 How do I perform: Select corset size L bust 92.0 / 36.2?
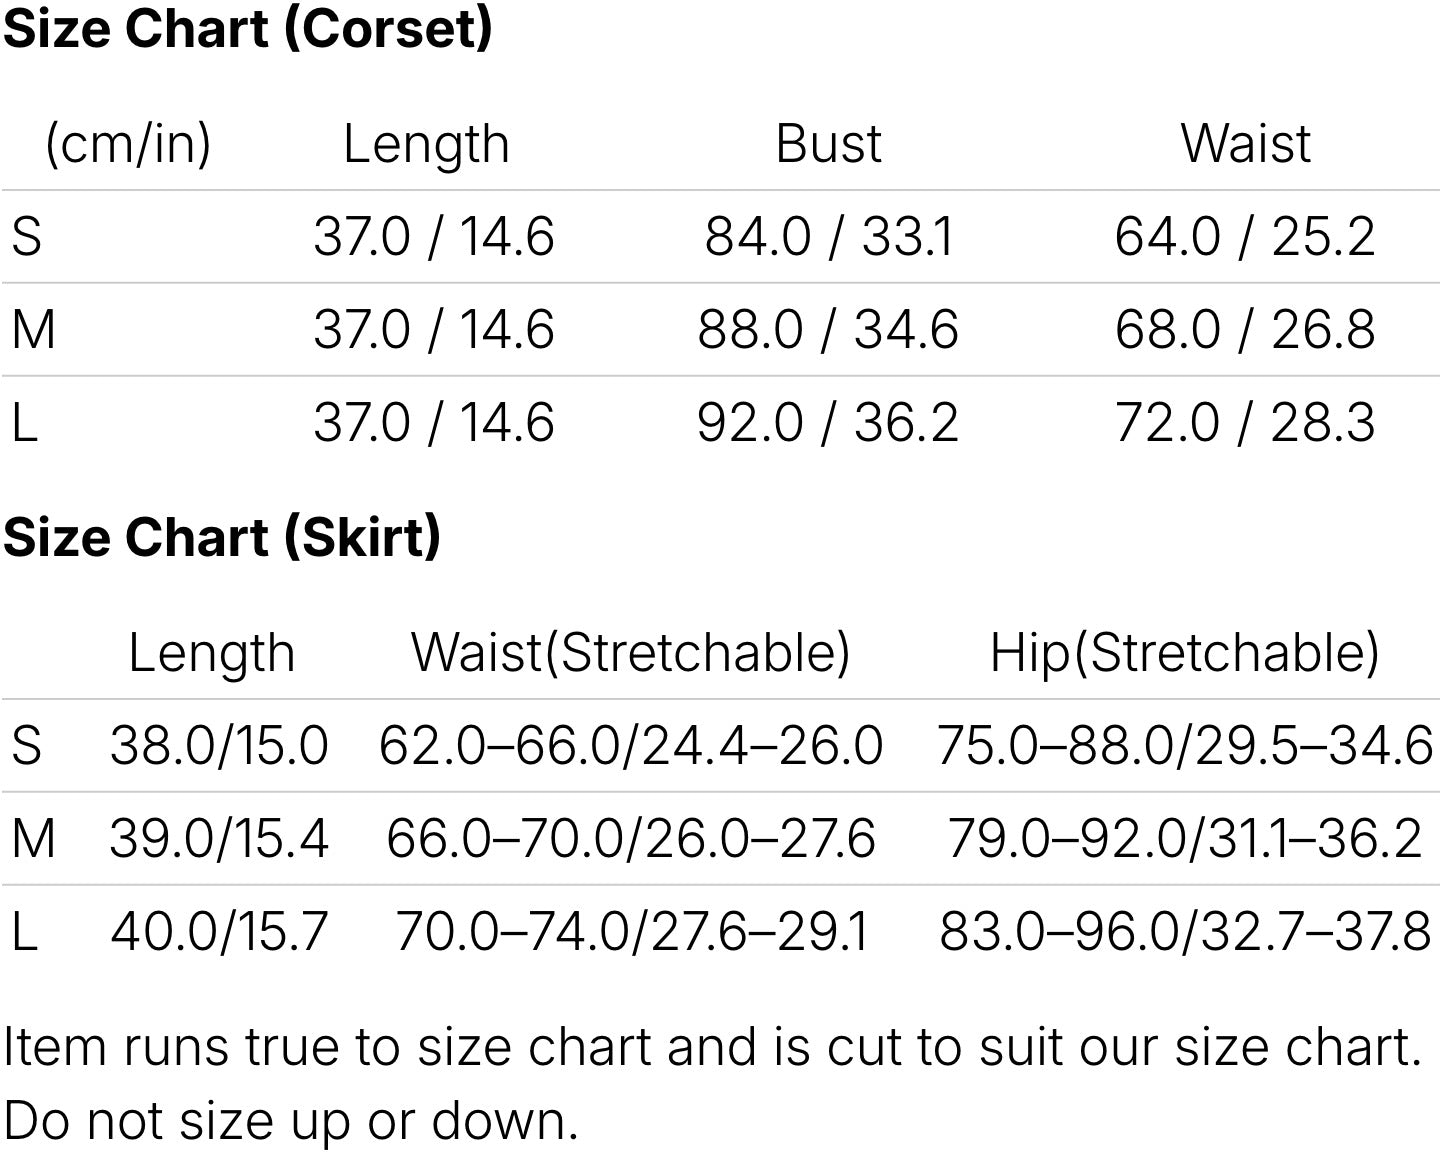coord(828,422)
